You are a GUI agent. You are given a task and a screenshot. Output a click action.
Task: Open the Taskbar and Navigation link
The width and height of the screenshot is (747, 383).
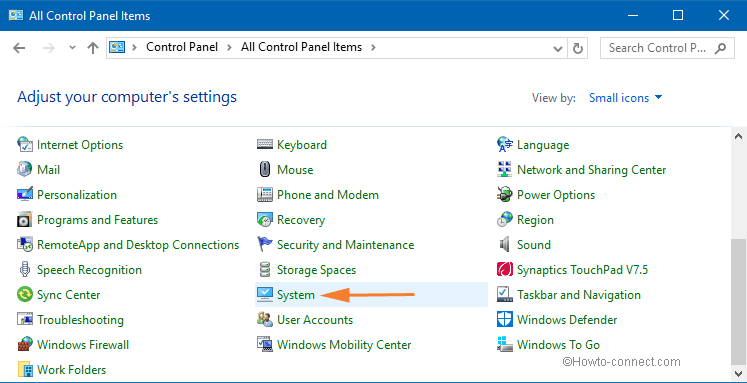579,295
